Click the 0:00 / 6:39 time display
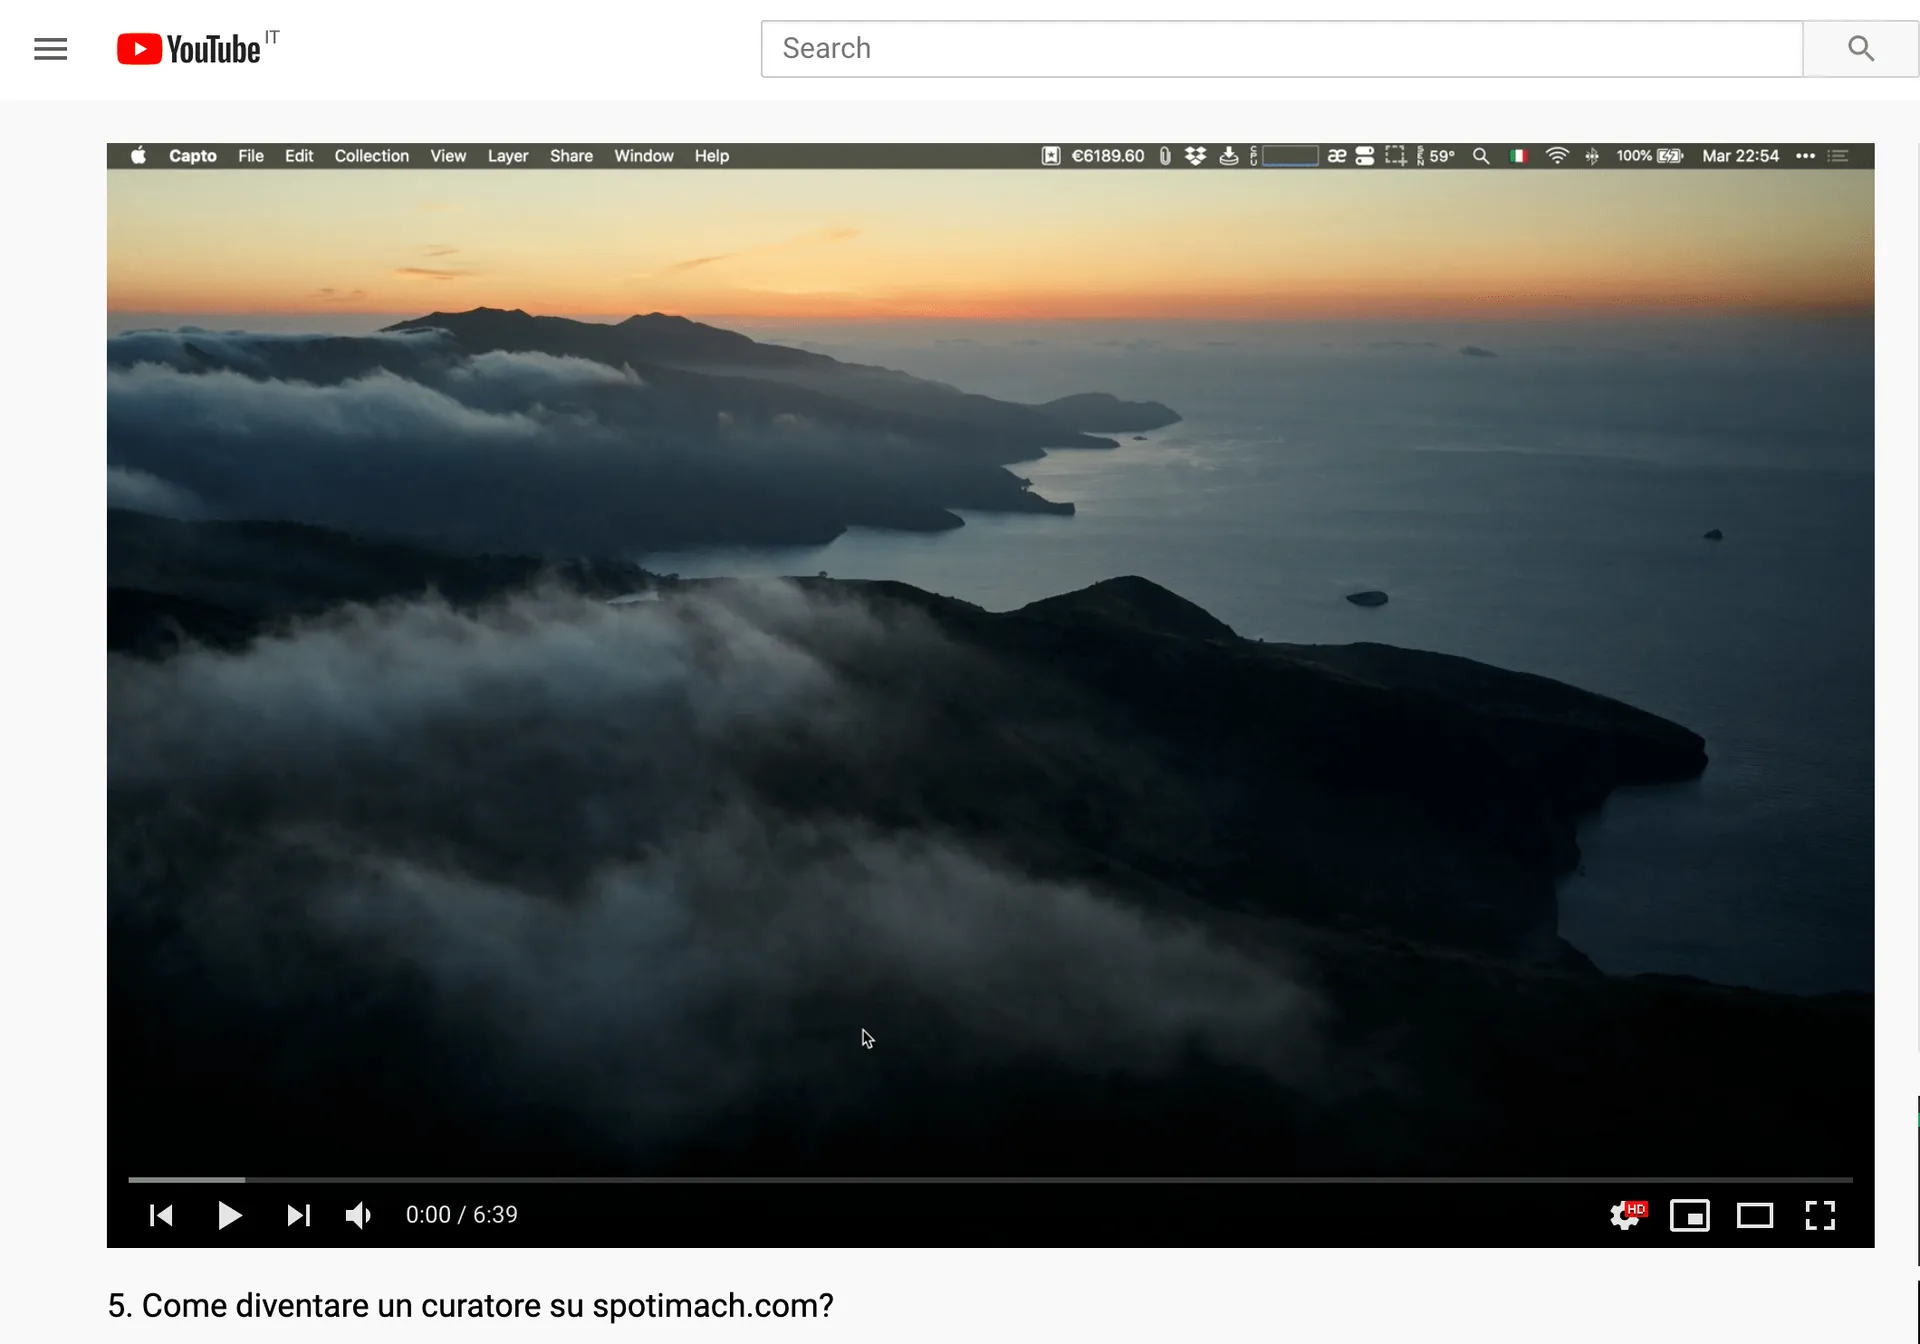 [x=461, y=1215]
